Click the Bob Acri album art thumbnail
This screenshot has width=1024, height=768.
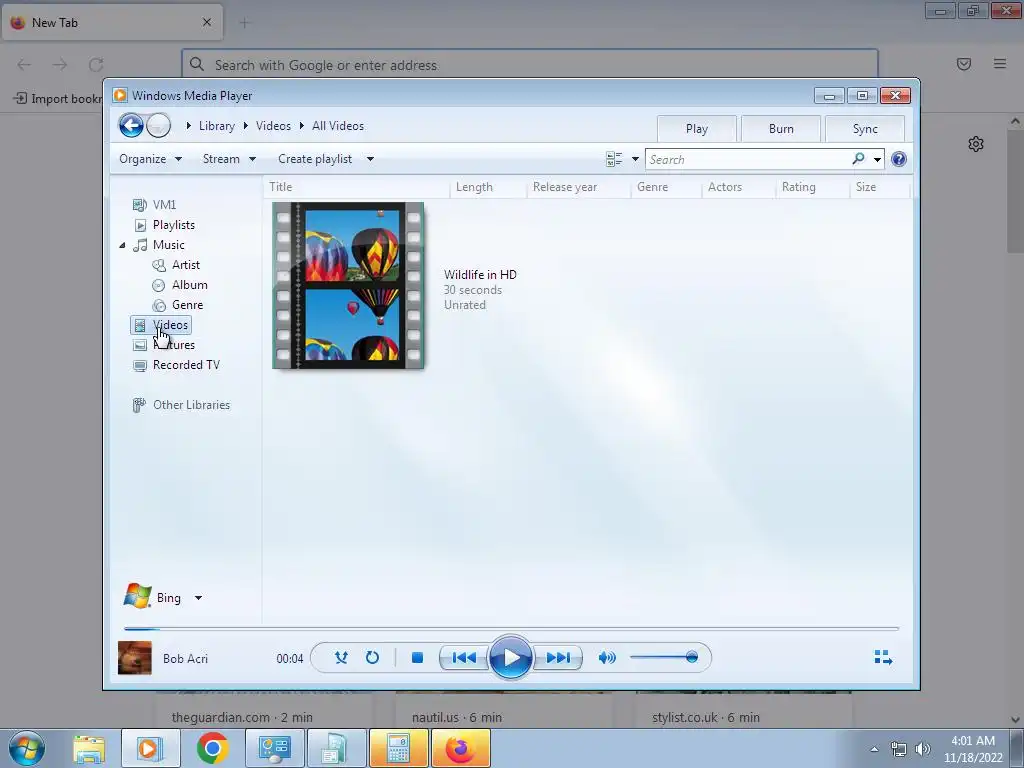(x=135, y=658)
